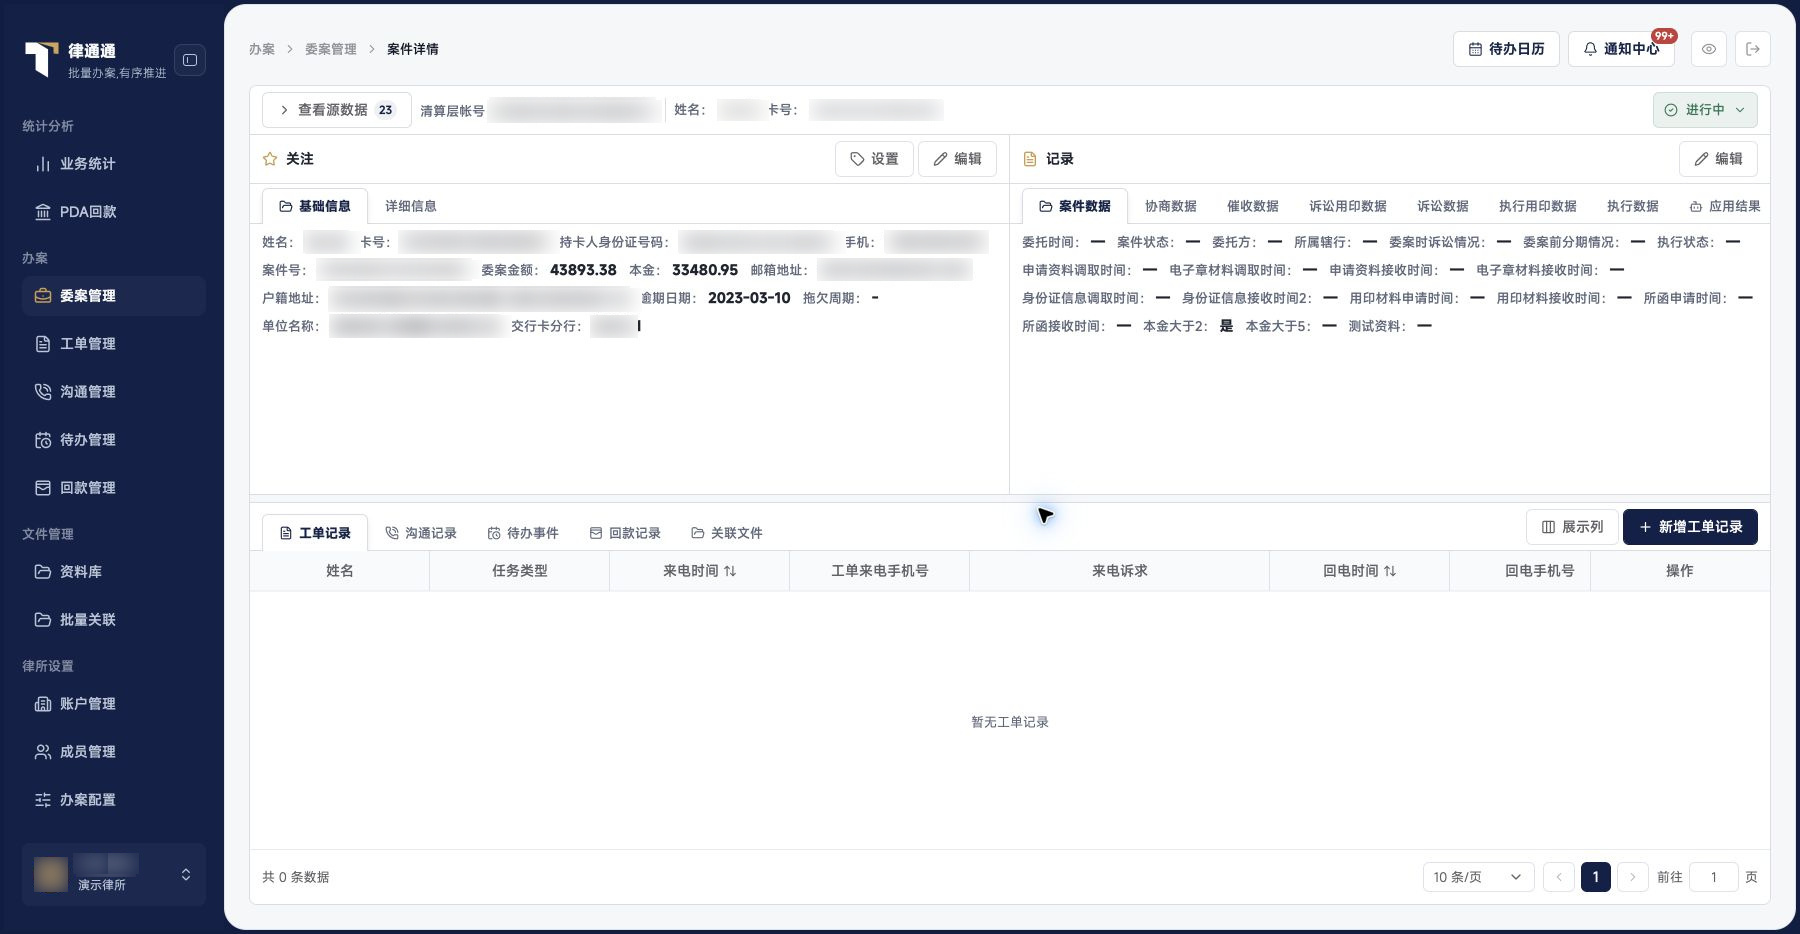Switch to the 待办事件 tab
Image resolution: width=1800 pixels, height=934 pixels.
523,533
